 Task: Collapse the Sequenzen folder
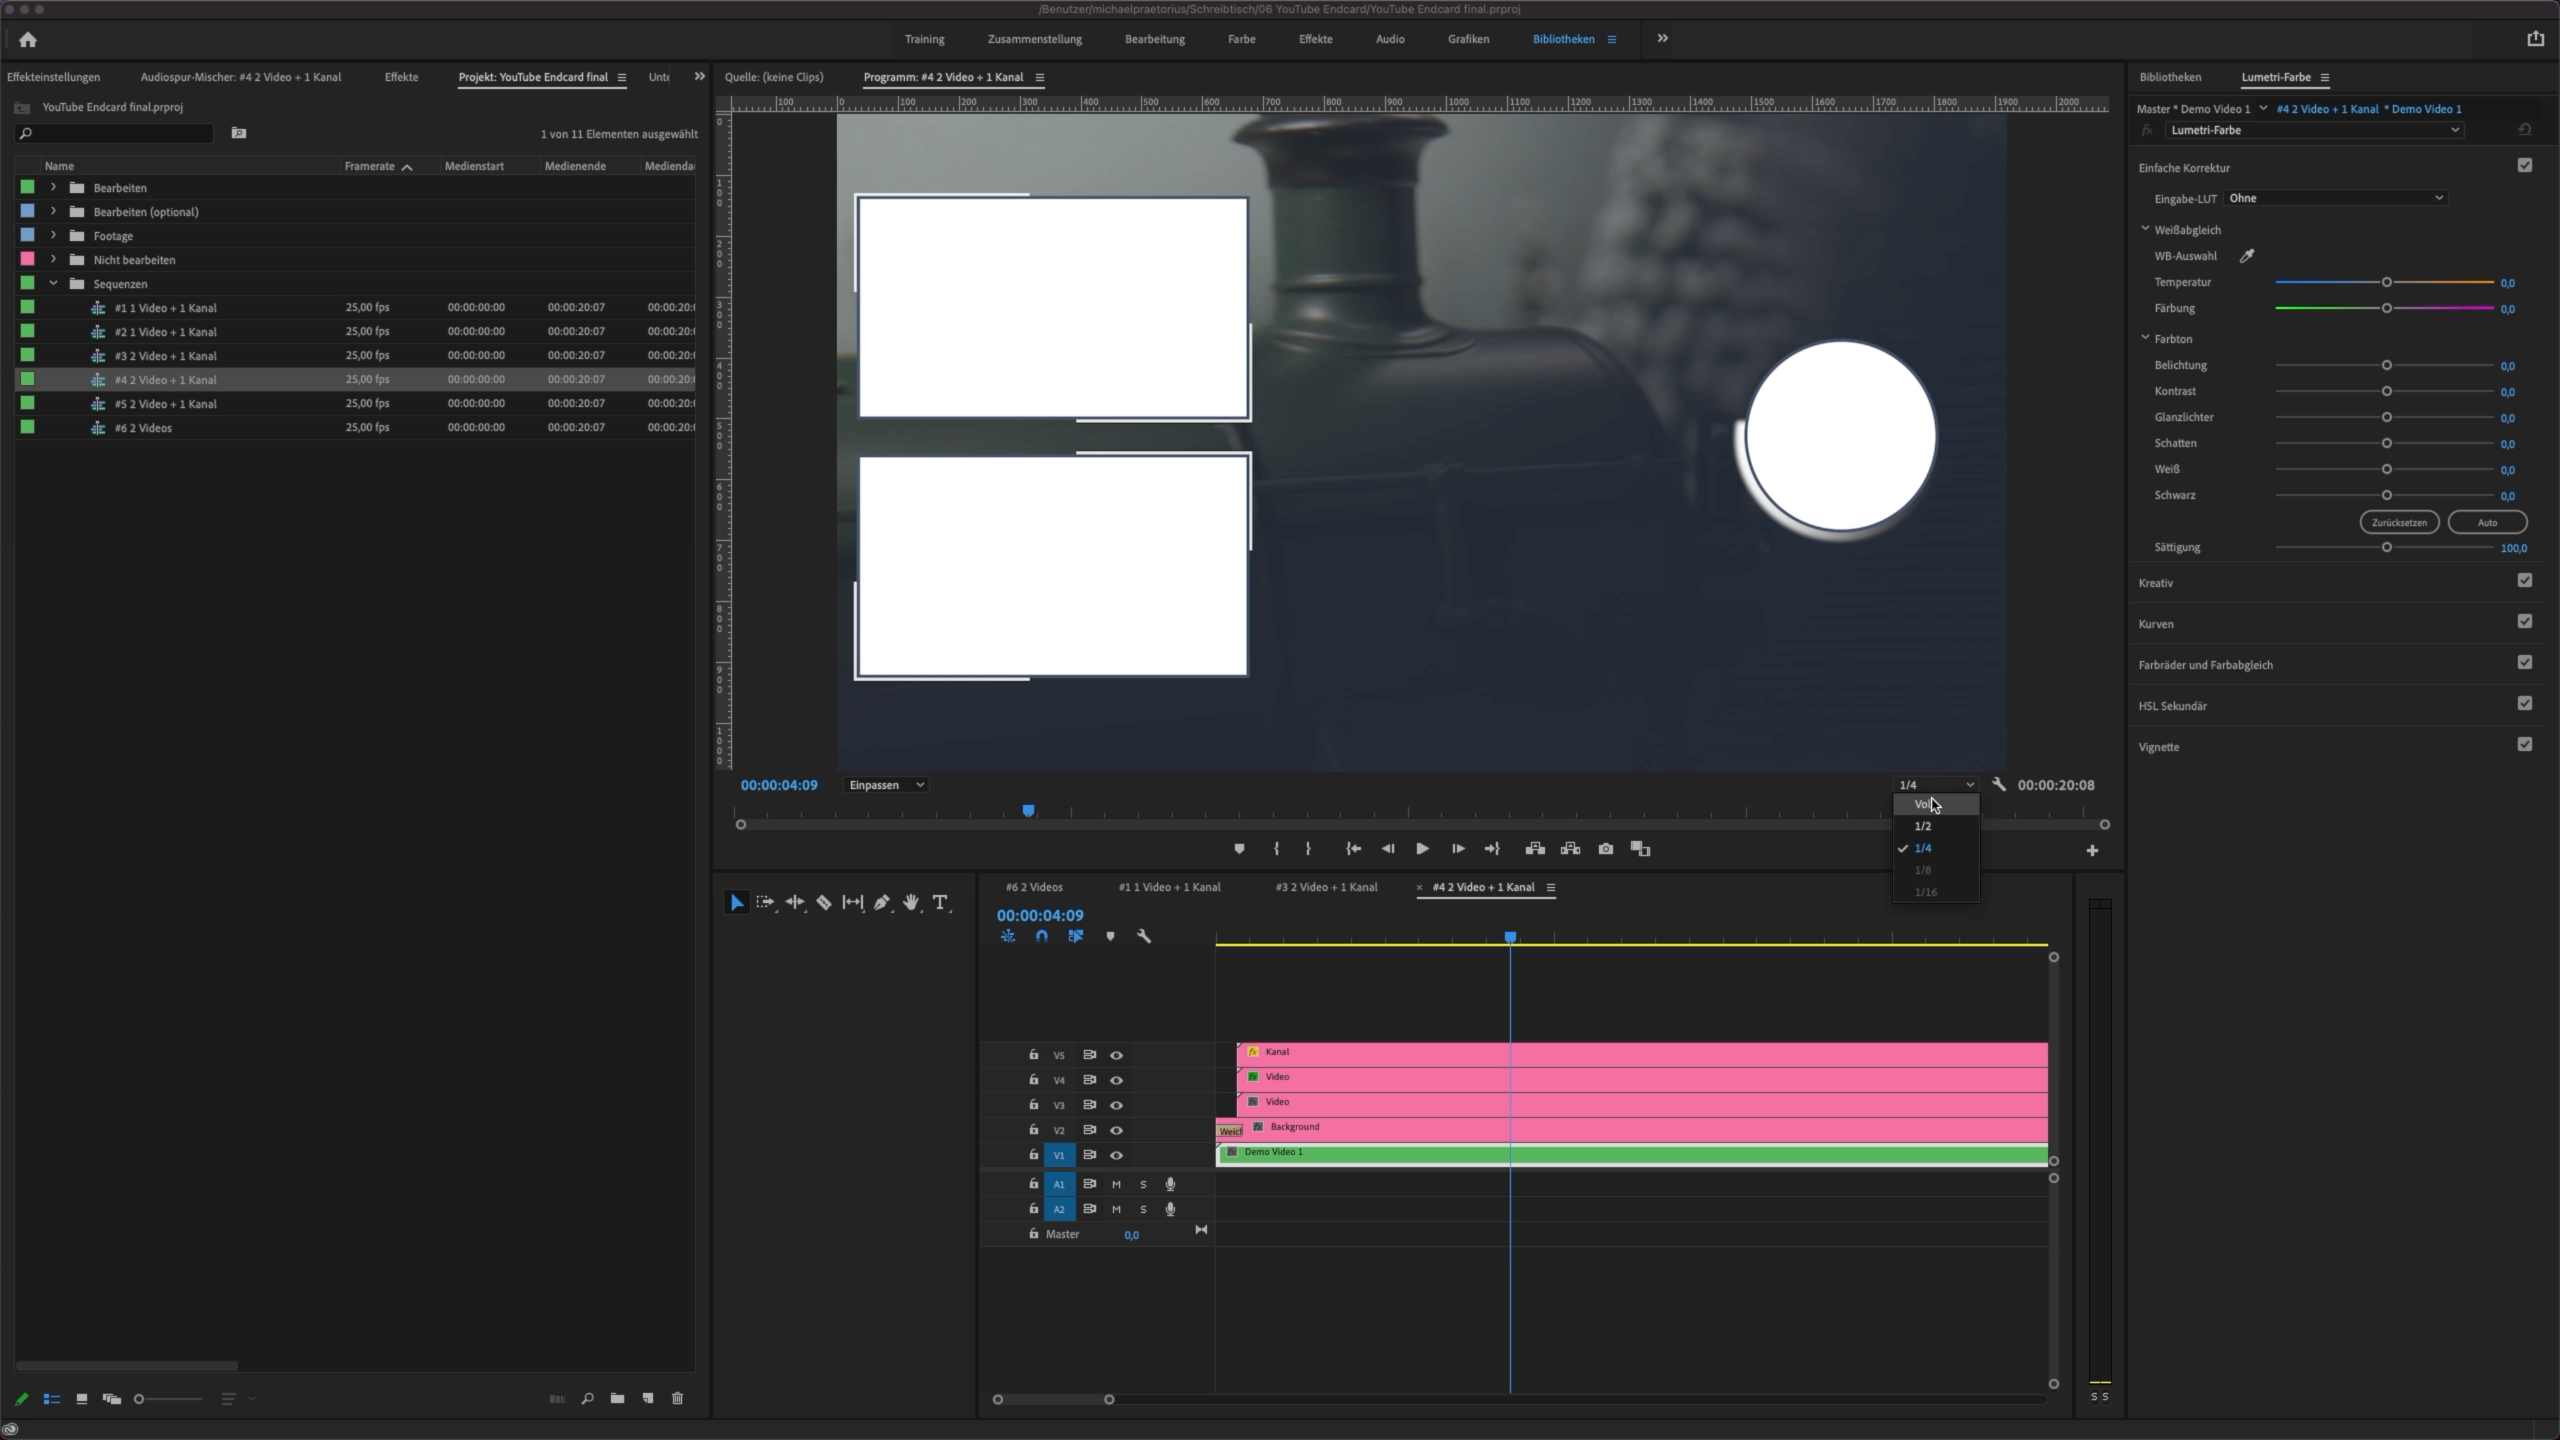pos(53,284)
